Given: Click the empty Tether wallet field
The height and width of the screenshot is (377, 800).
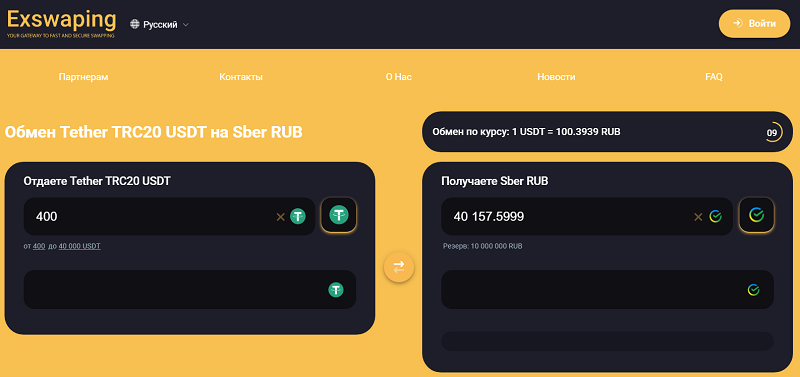Looking at the screenshot, I should tap(190, 289).
